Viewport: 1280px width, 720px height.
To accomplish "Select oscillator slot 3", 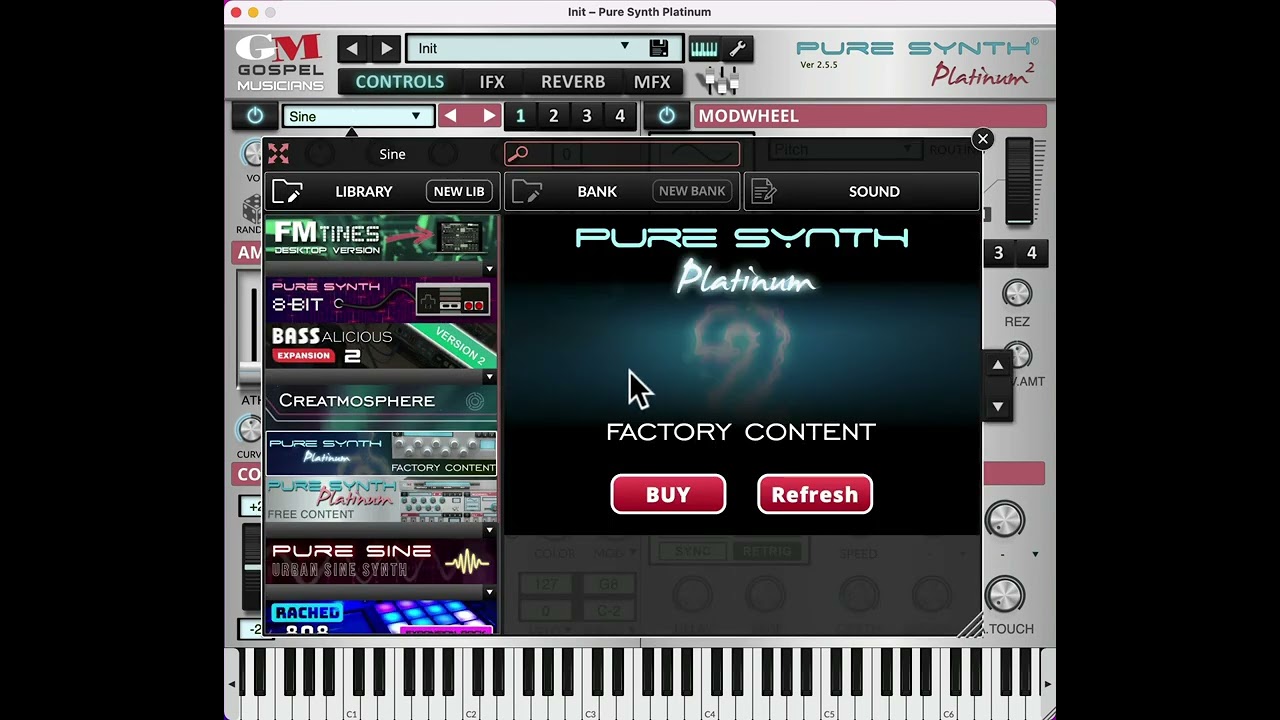I will [587, 116].
